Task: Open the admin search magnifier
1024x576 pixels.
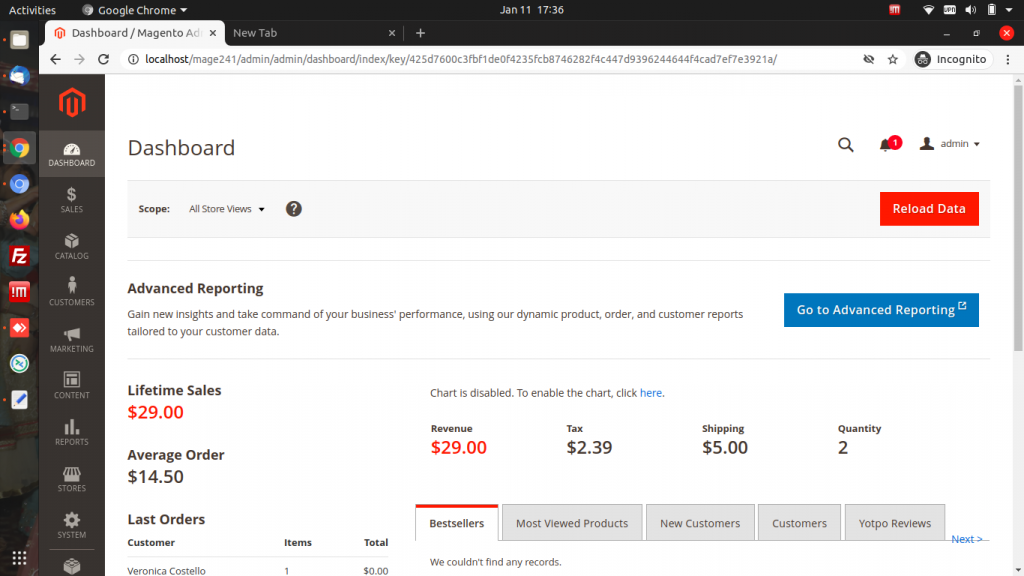Action: pyautogui.click(x=846, y=144)
